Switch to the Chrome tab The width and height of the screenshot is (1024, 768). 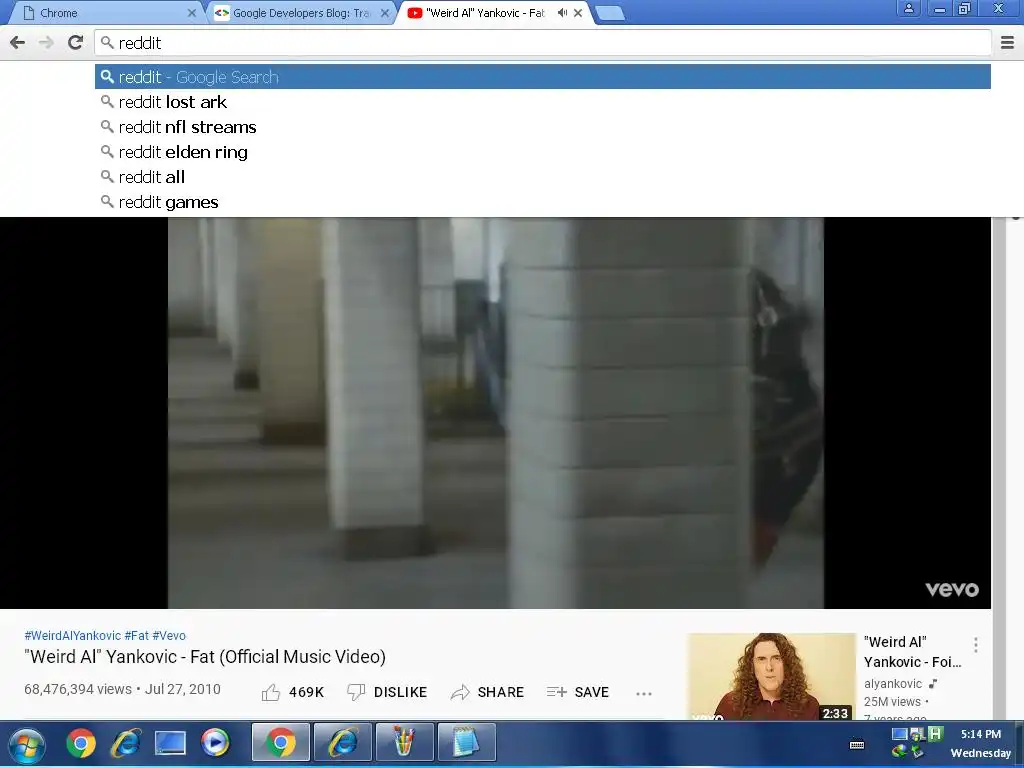[104, 13]
